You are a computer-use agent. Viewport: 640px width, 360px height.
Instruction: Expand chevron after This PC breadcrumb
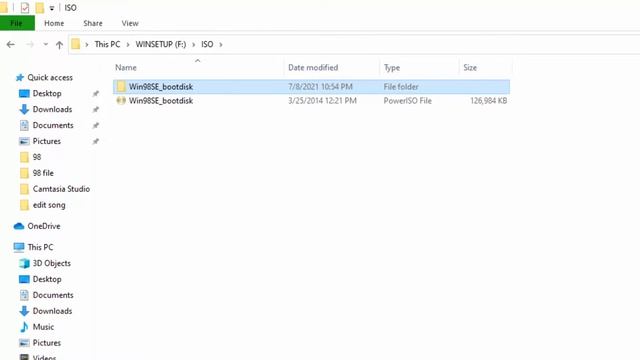coord(128,44)
